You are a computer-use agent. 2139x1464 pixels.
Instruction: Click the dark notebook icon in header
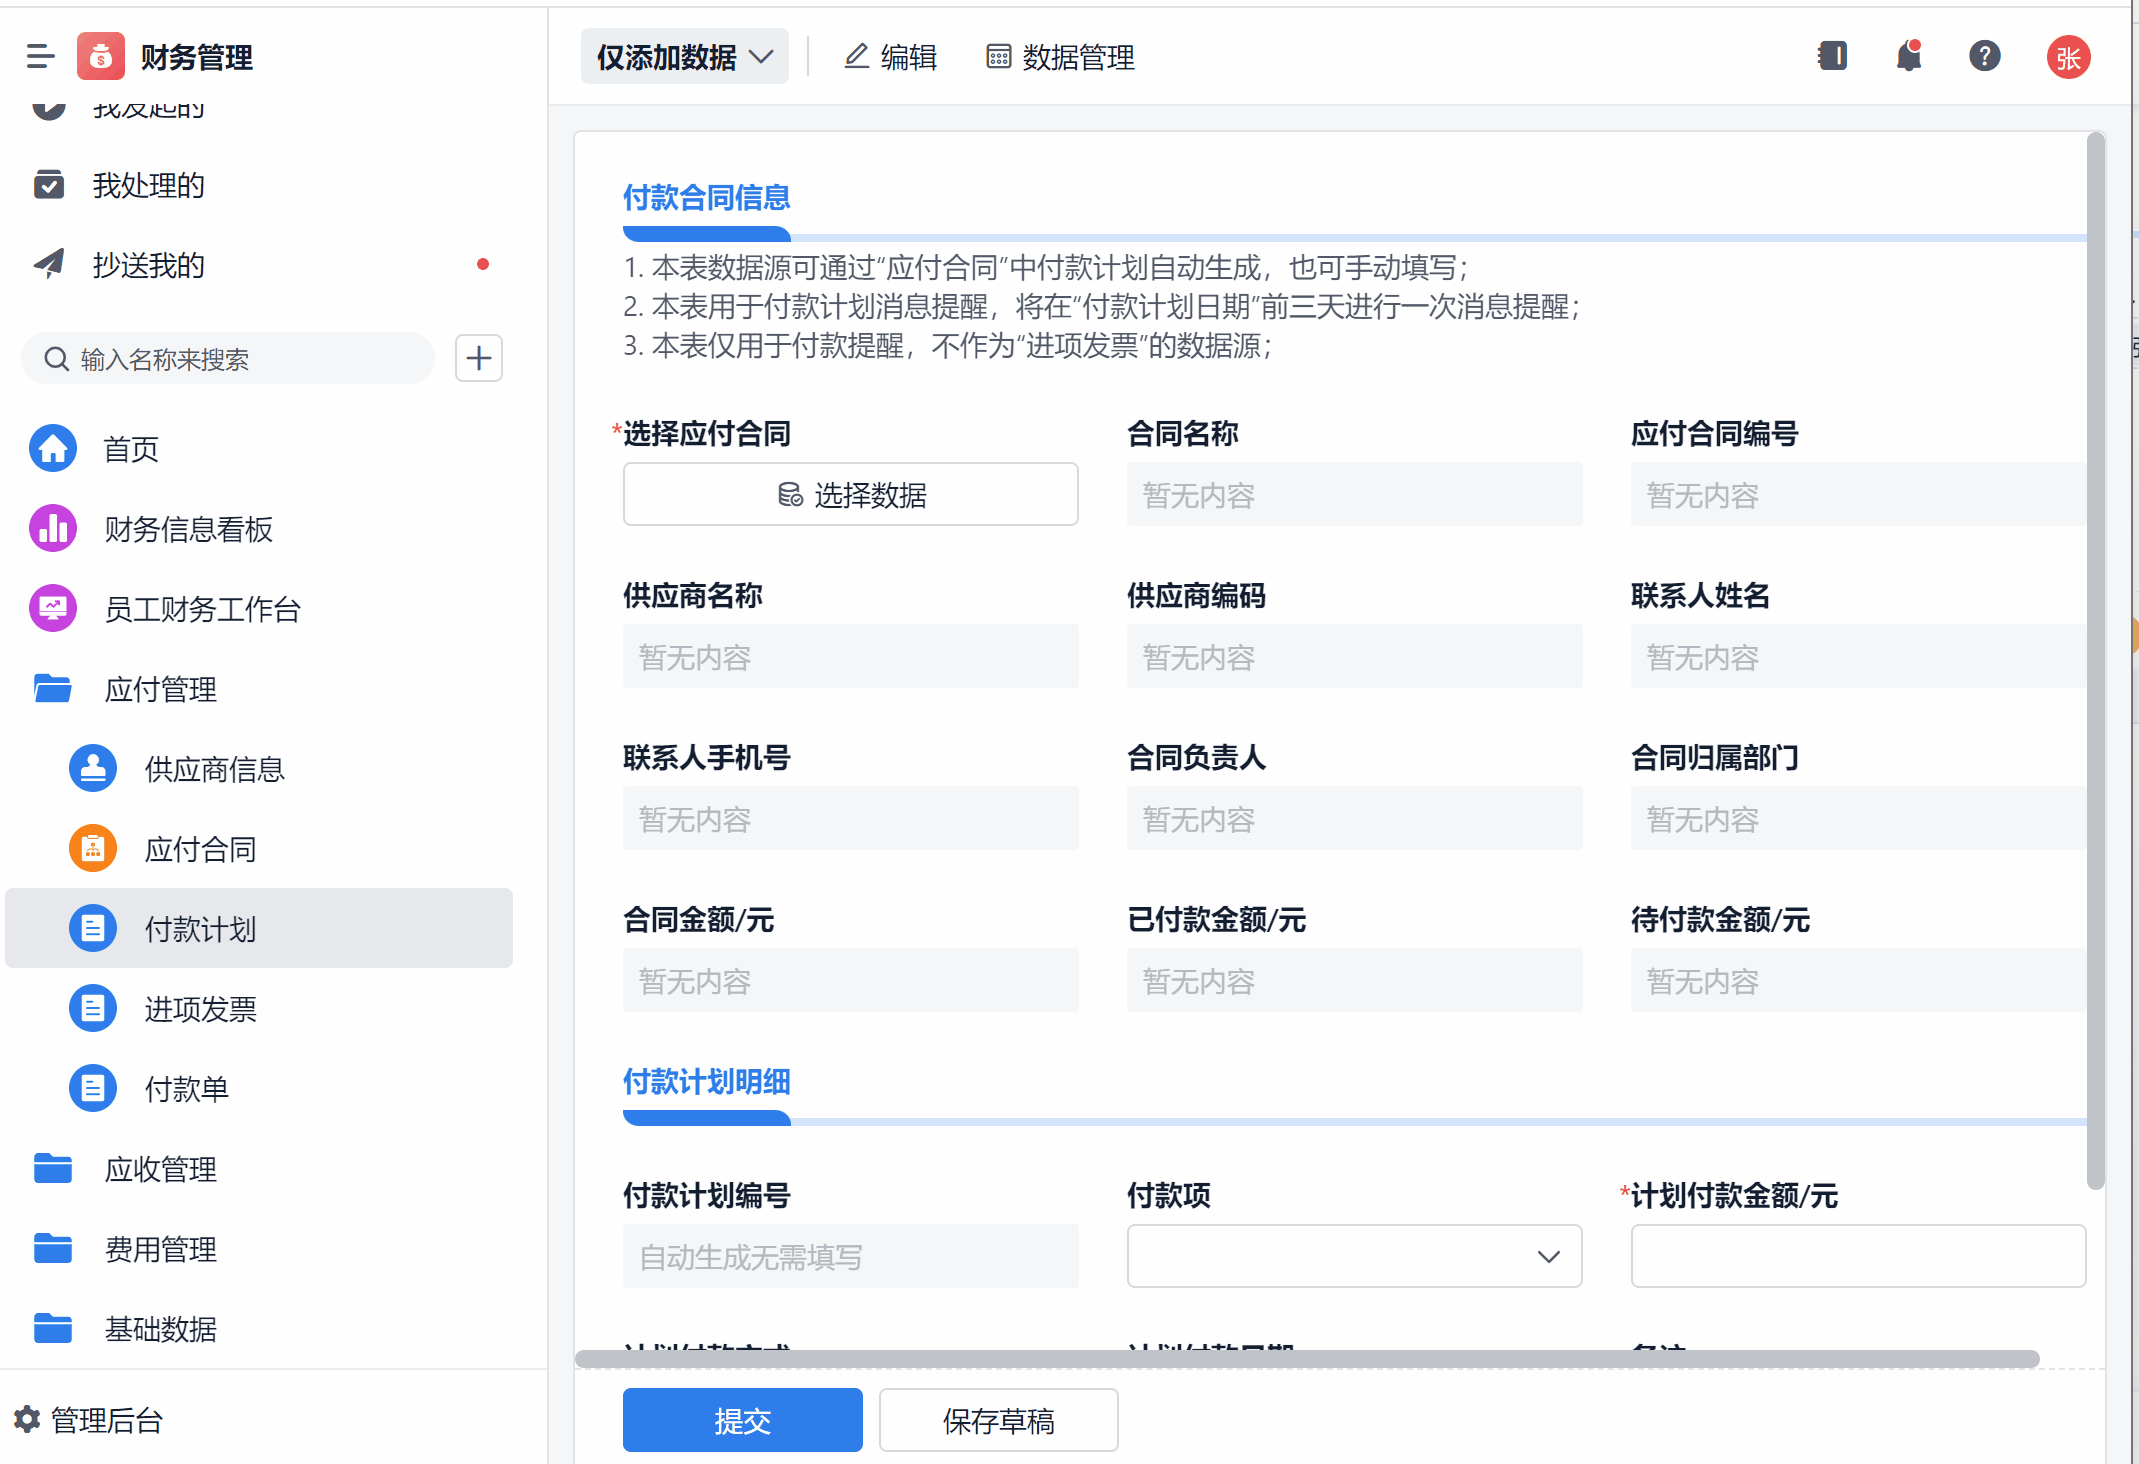click(x=1832, y=56)
